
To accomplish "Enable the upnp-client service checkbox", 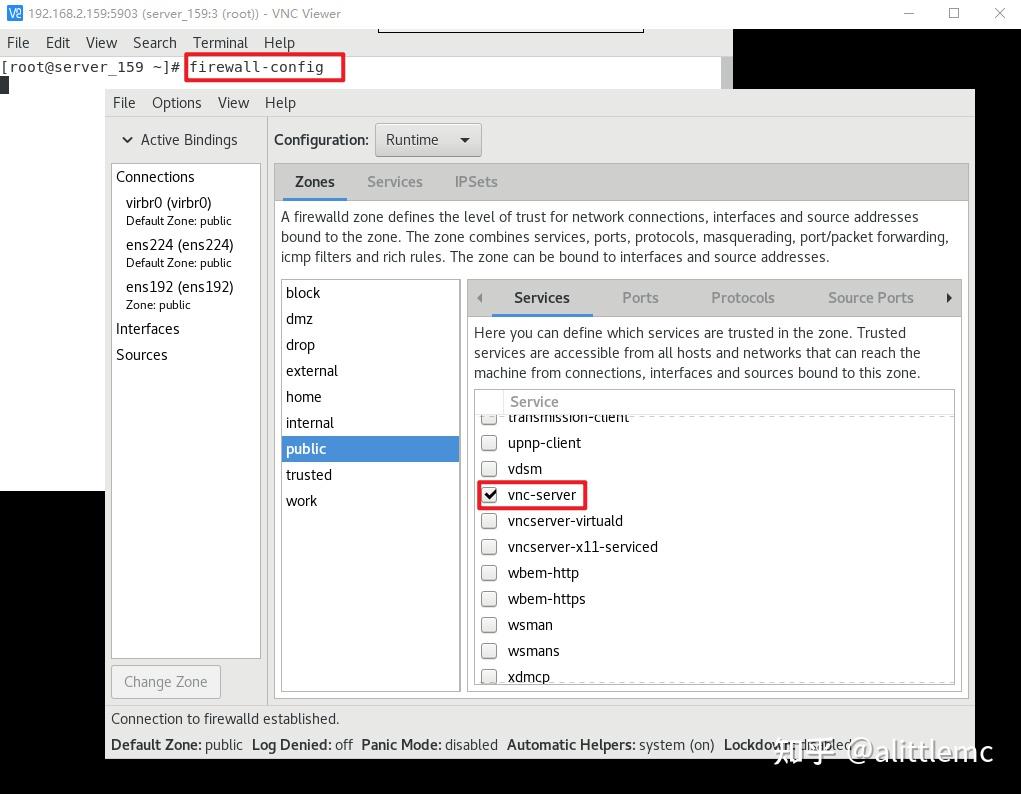I will (489, 443).
